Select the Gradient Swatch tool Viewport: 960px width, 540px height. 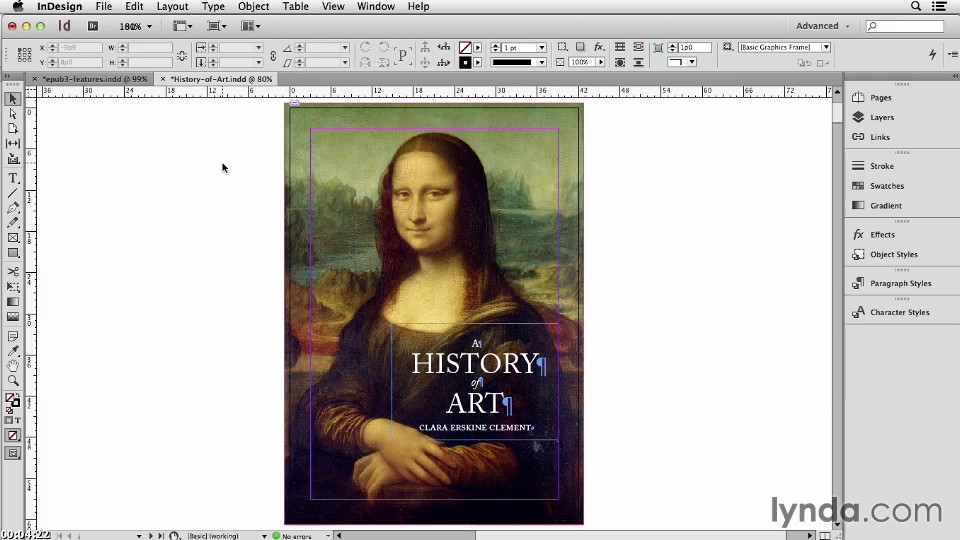coord(13,302)
